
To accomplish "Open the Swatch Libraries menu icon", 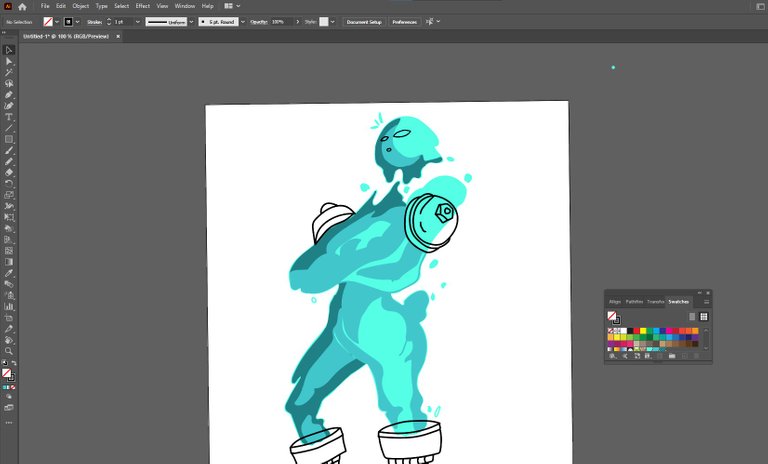I will click(613, 356).
